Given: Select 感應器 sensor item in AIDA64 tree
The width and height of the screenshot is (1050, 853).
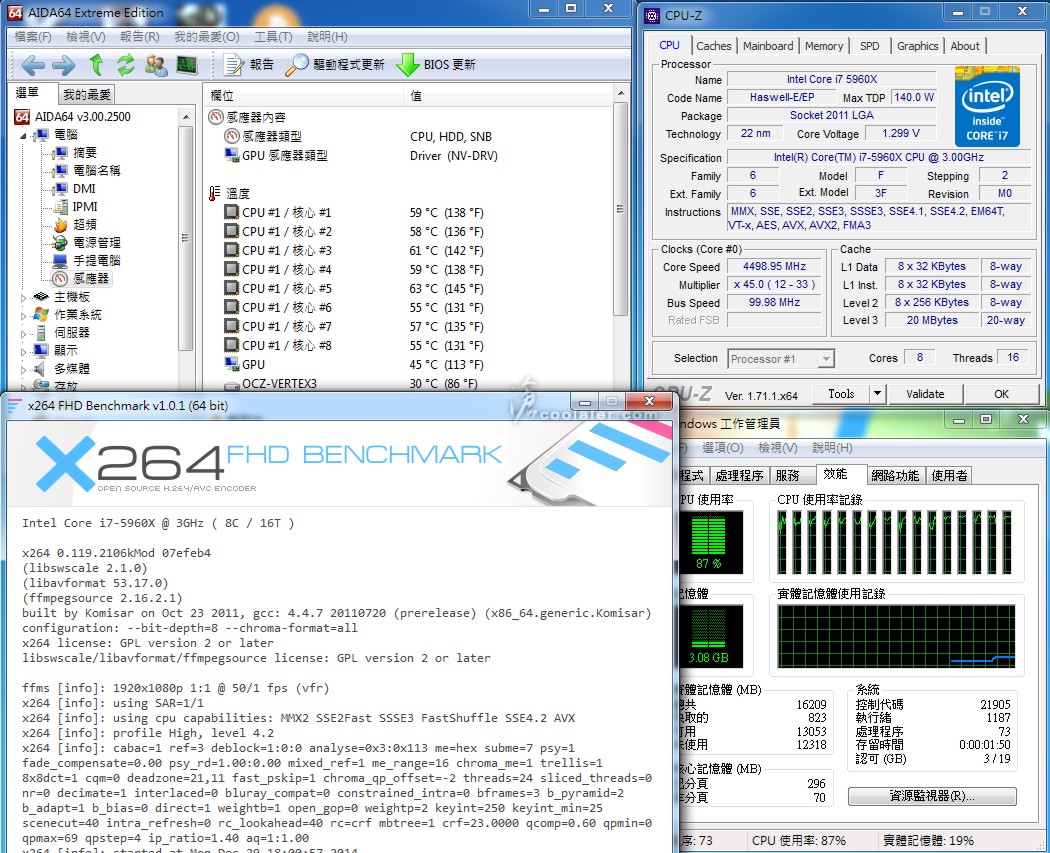Looking at the screenshot, I should (x=90, y=279).
